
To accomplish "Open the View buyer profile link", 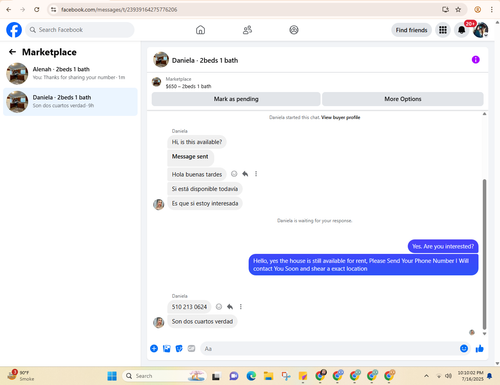I will click(340, 117).
